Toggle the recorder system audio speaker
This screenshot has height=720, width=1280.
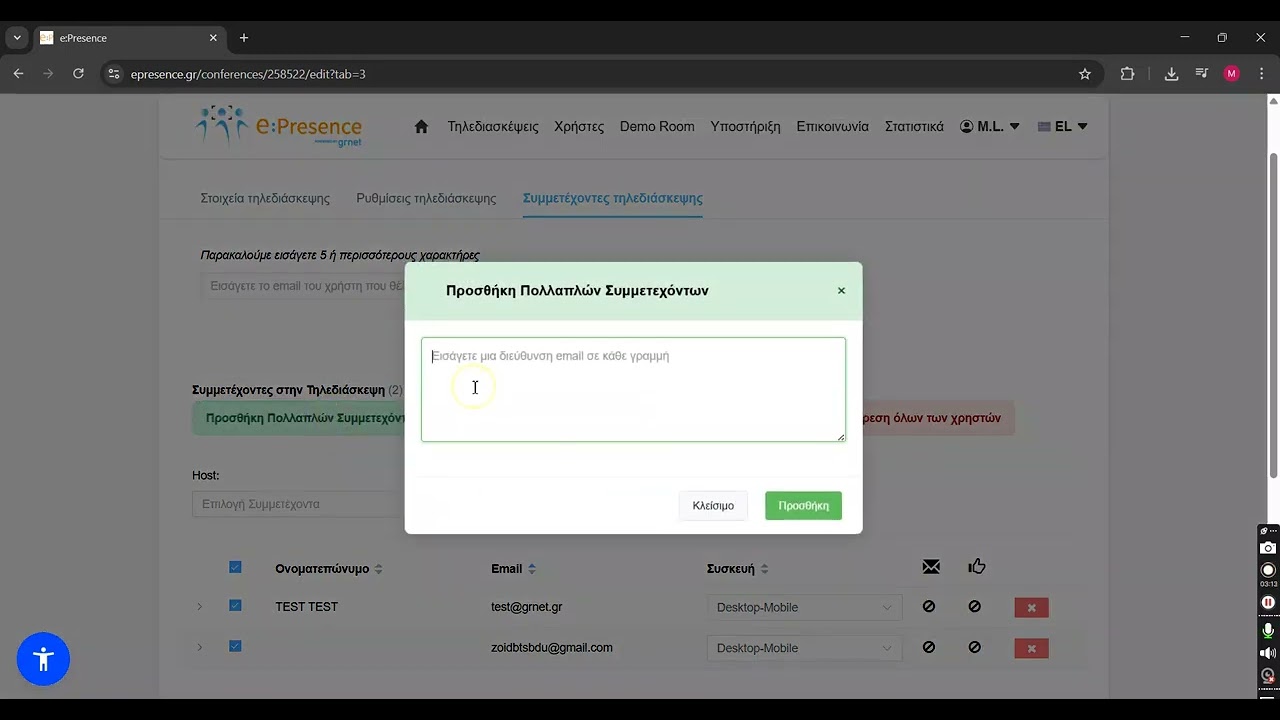(1268, 653)
